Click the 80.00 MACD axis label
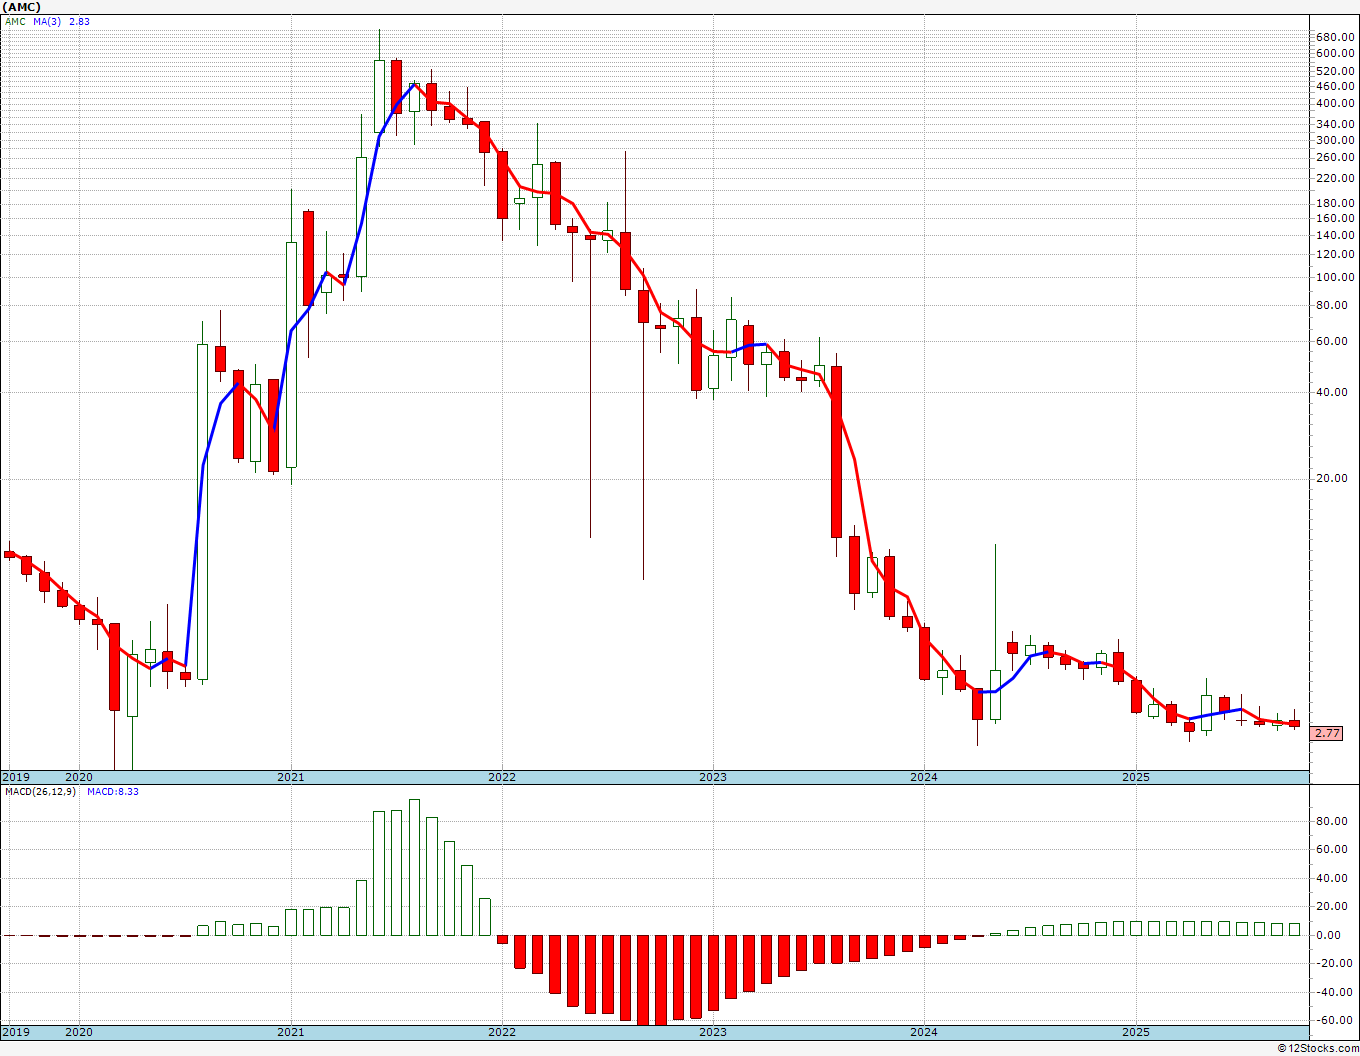This screenshot has width=1360, height=1056. [1332, 821]
